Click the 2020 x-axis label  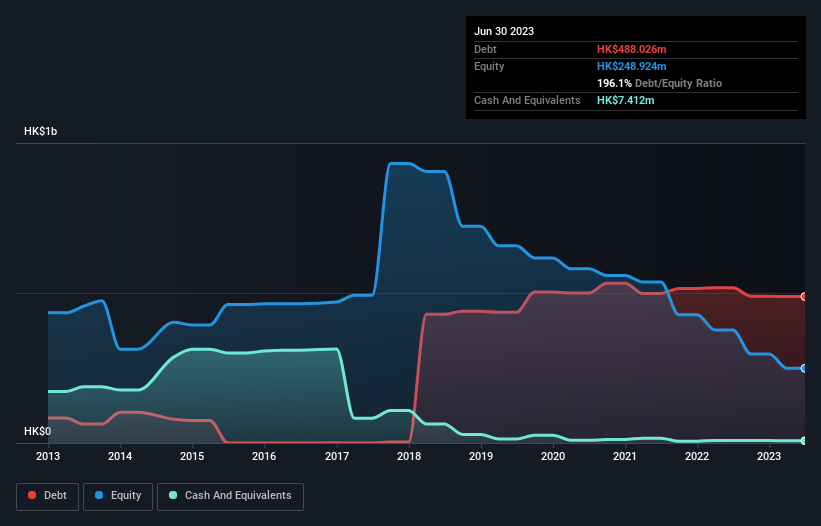point(553,456)
